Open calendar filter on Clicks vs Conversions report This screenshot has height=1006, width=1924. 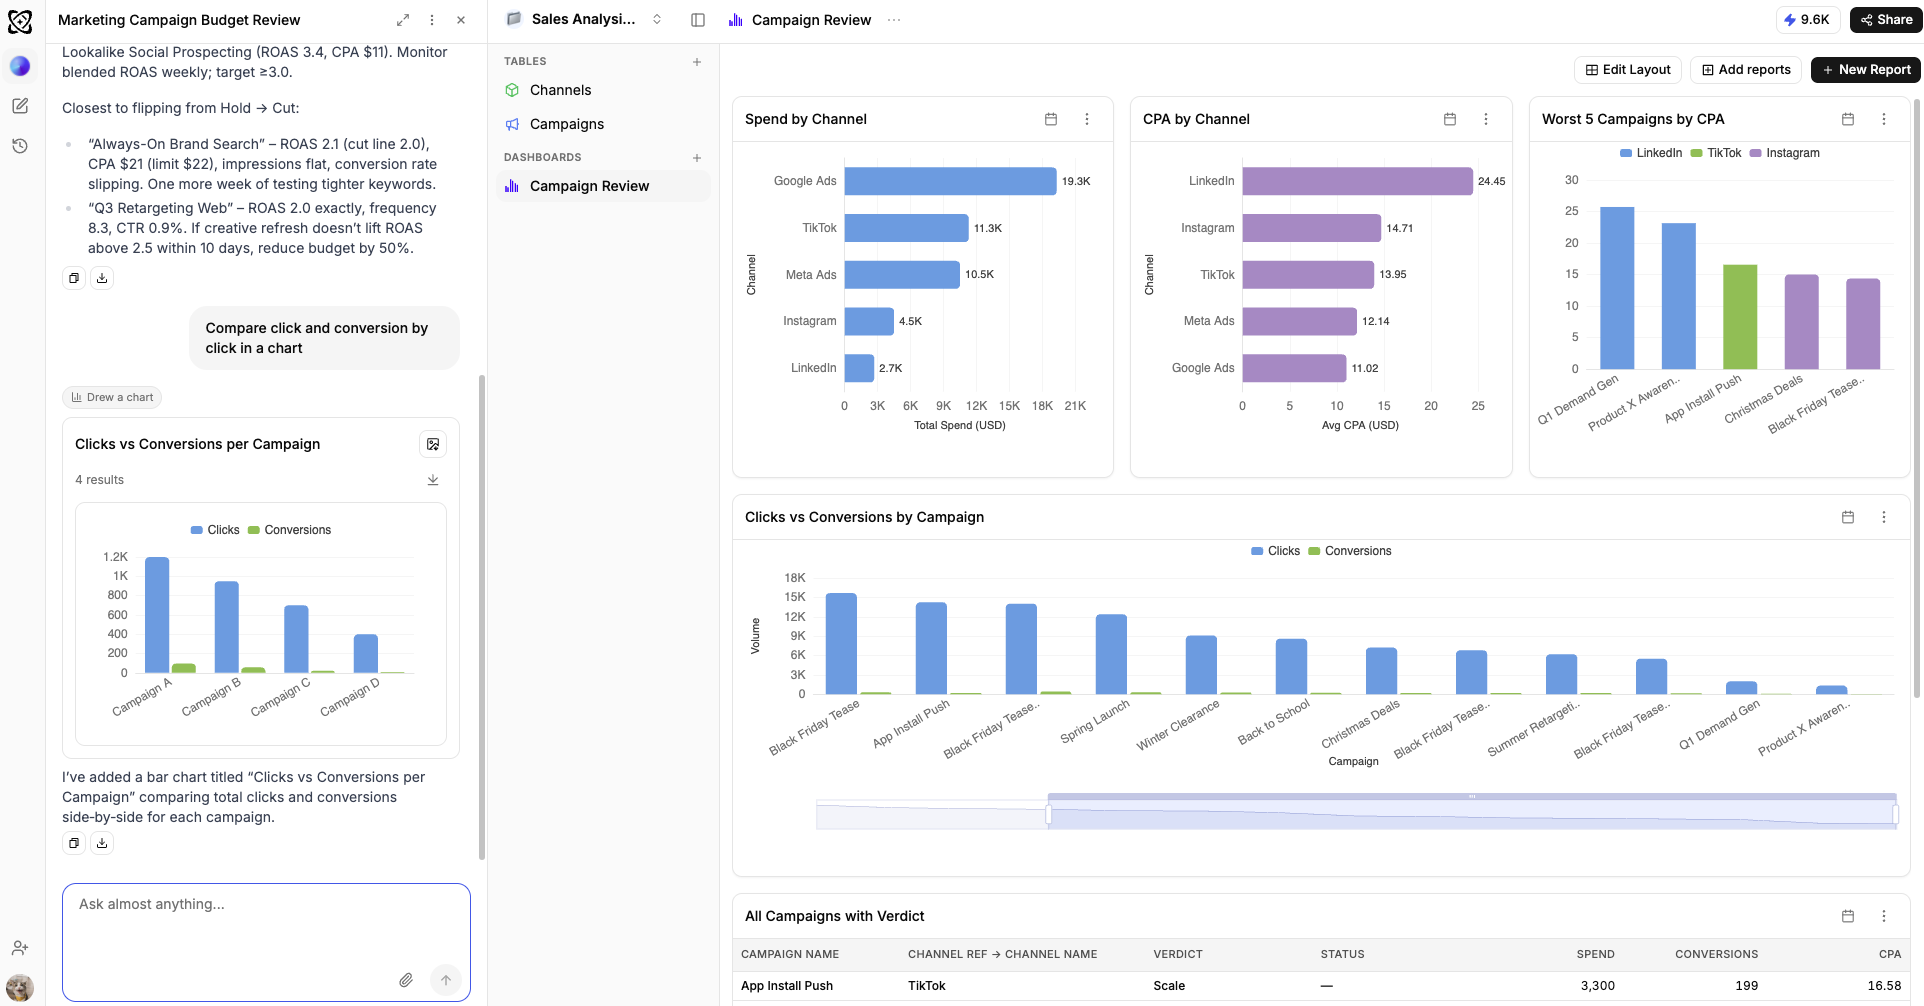pos(1848,517)
